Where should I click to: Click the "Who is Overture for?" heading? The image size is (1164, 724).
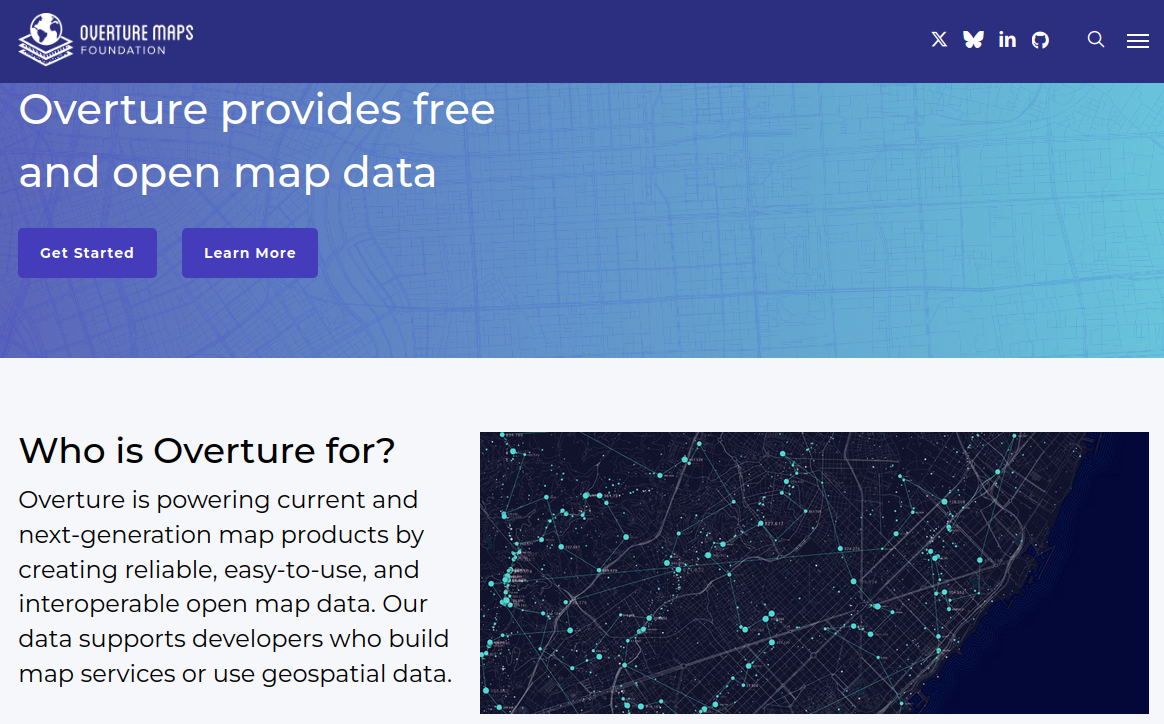point(207,451)
